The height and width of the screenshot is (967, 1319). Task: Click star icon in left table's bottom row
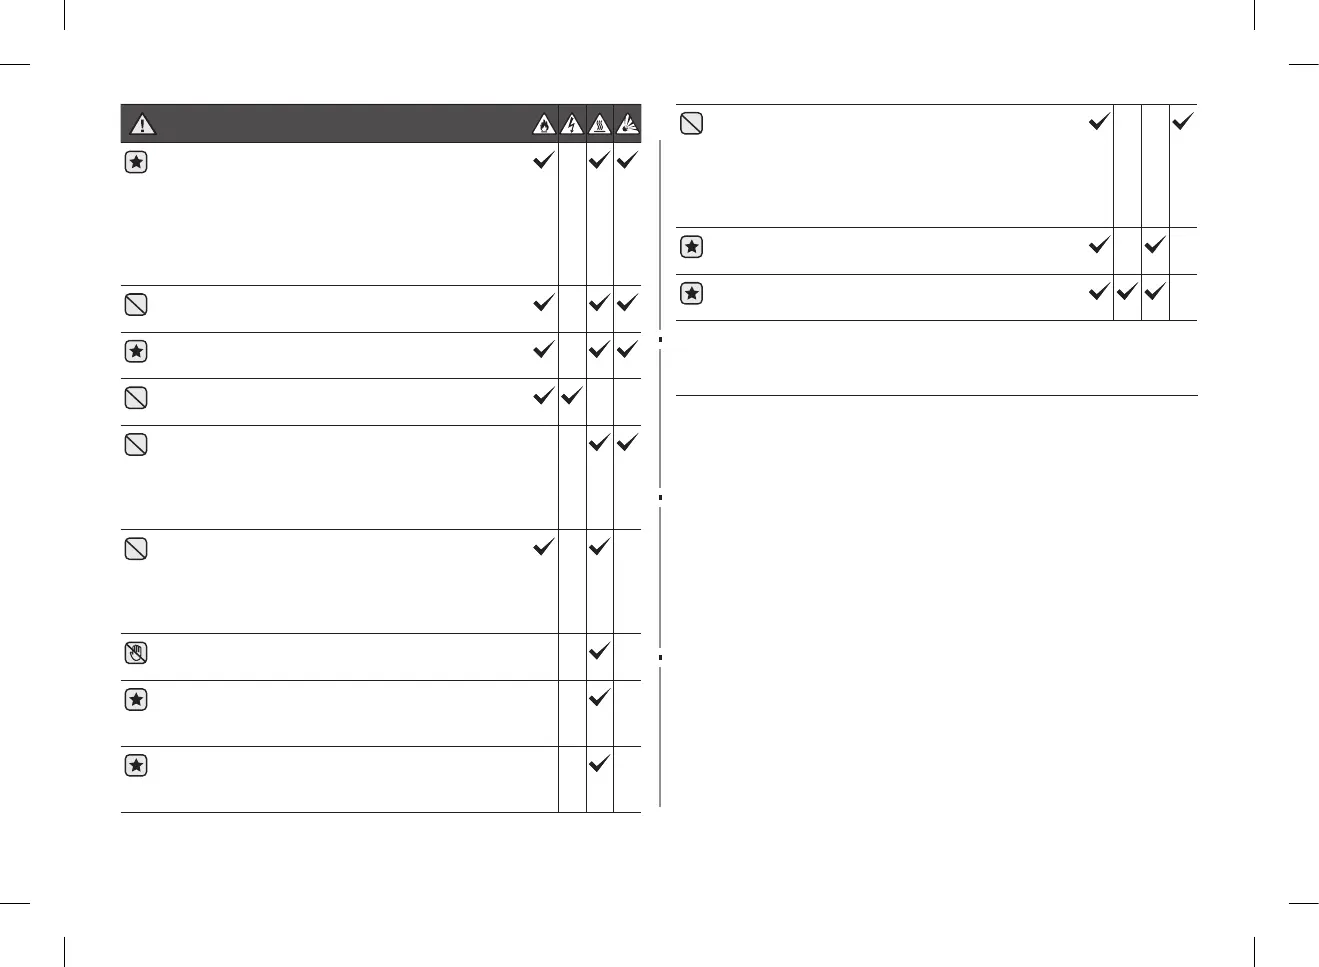(x=136, y=766)
